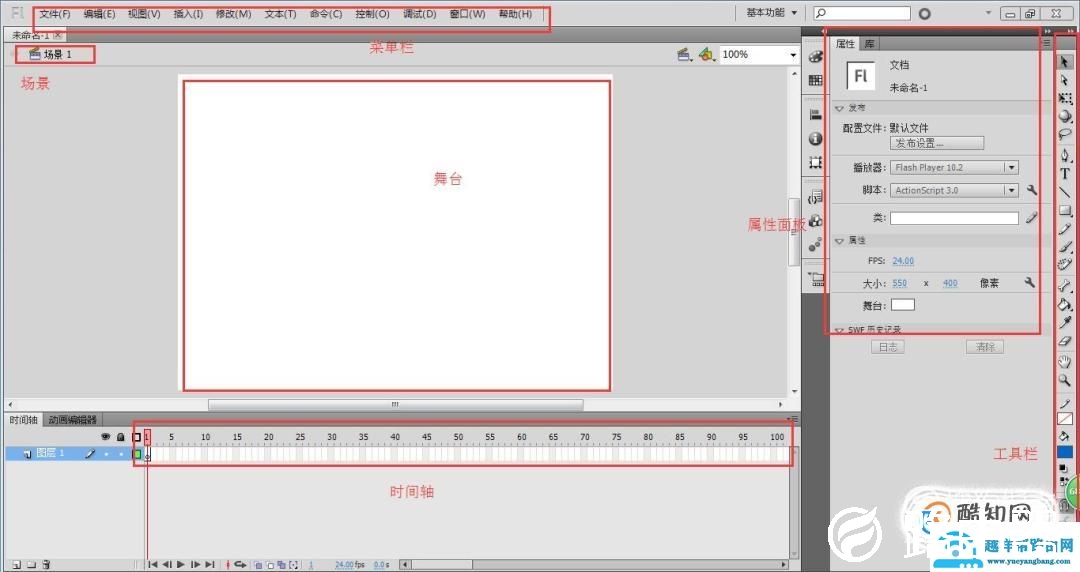Switch to the 库 tab

(x=870, y=43)
